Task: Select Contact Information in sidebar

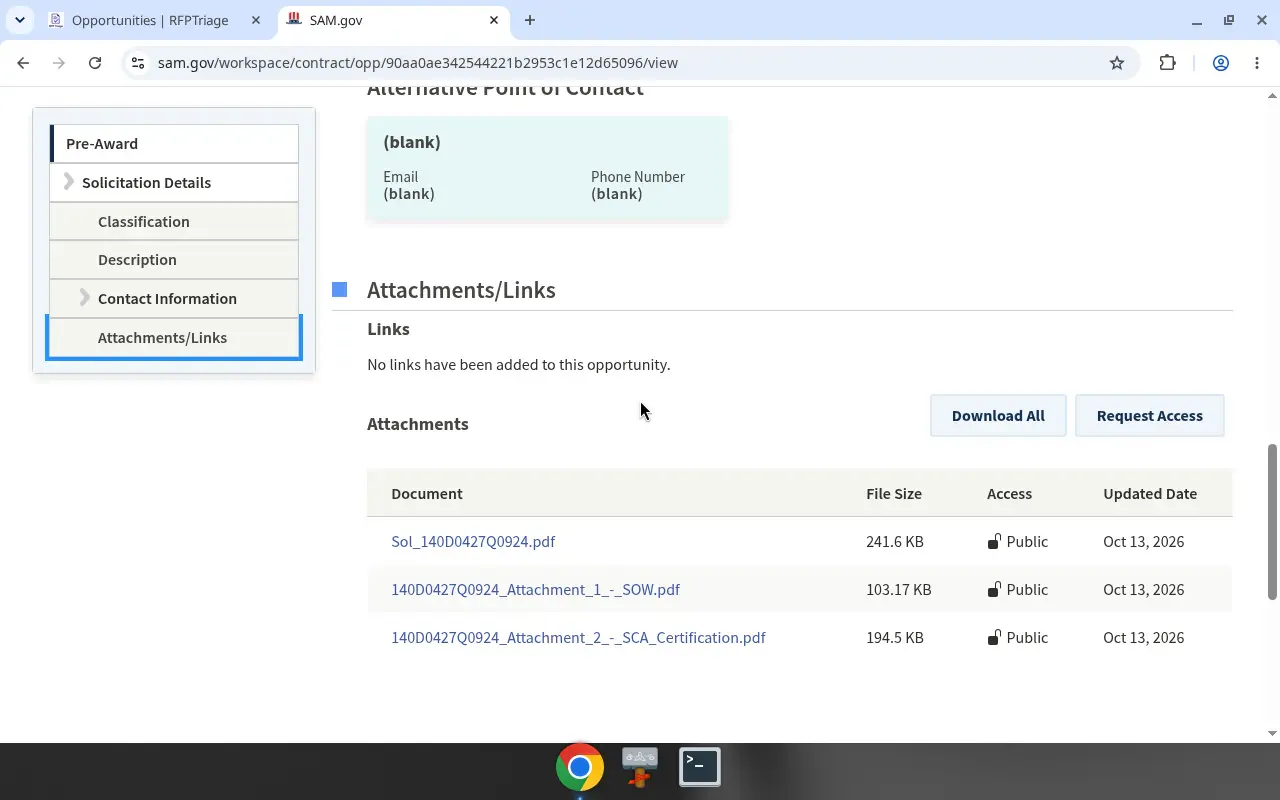Action: [174, 298]
